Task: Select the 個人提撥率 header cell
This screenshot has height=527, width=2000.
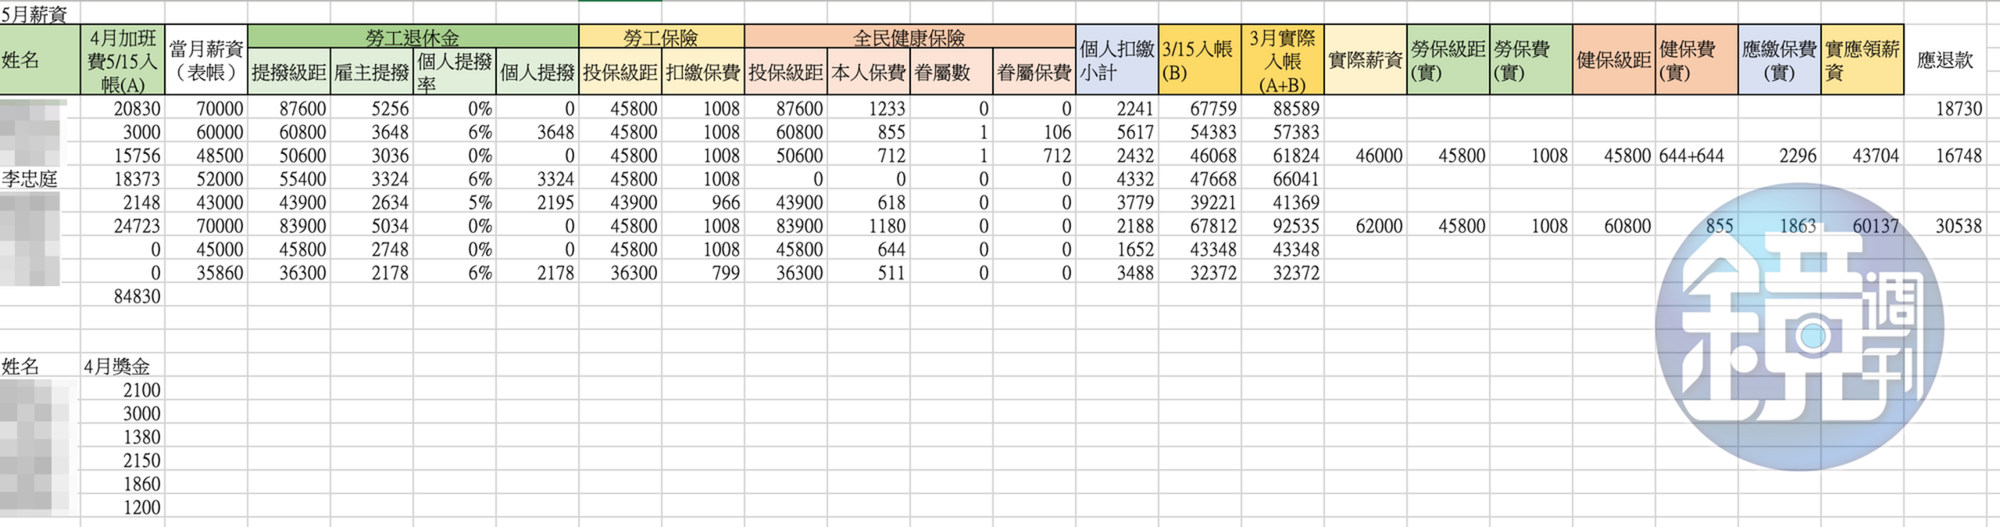Action: (454, 72)
